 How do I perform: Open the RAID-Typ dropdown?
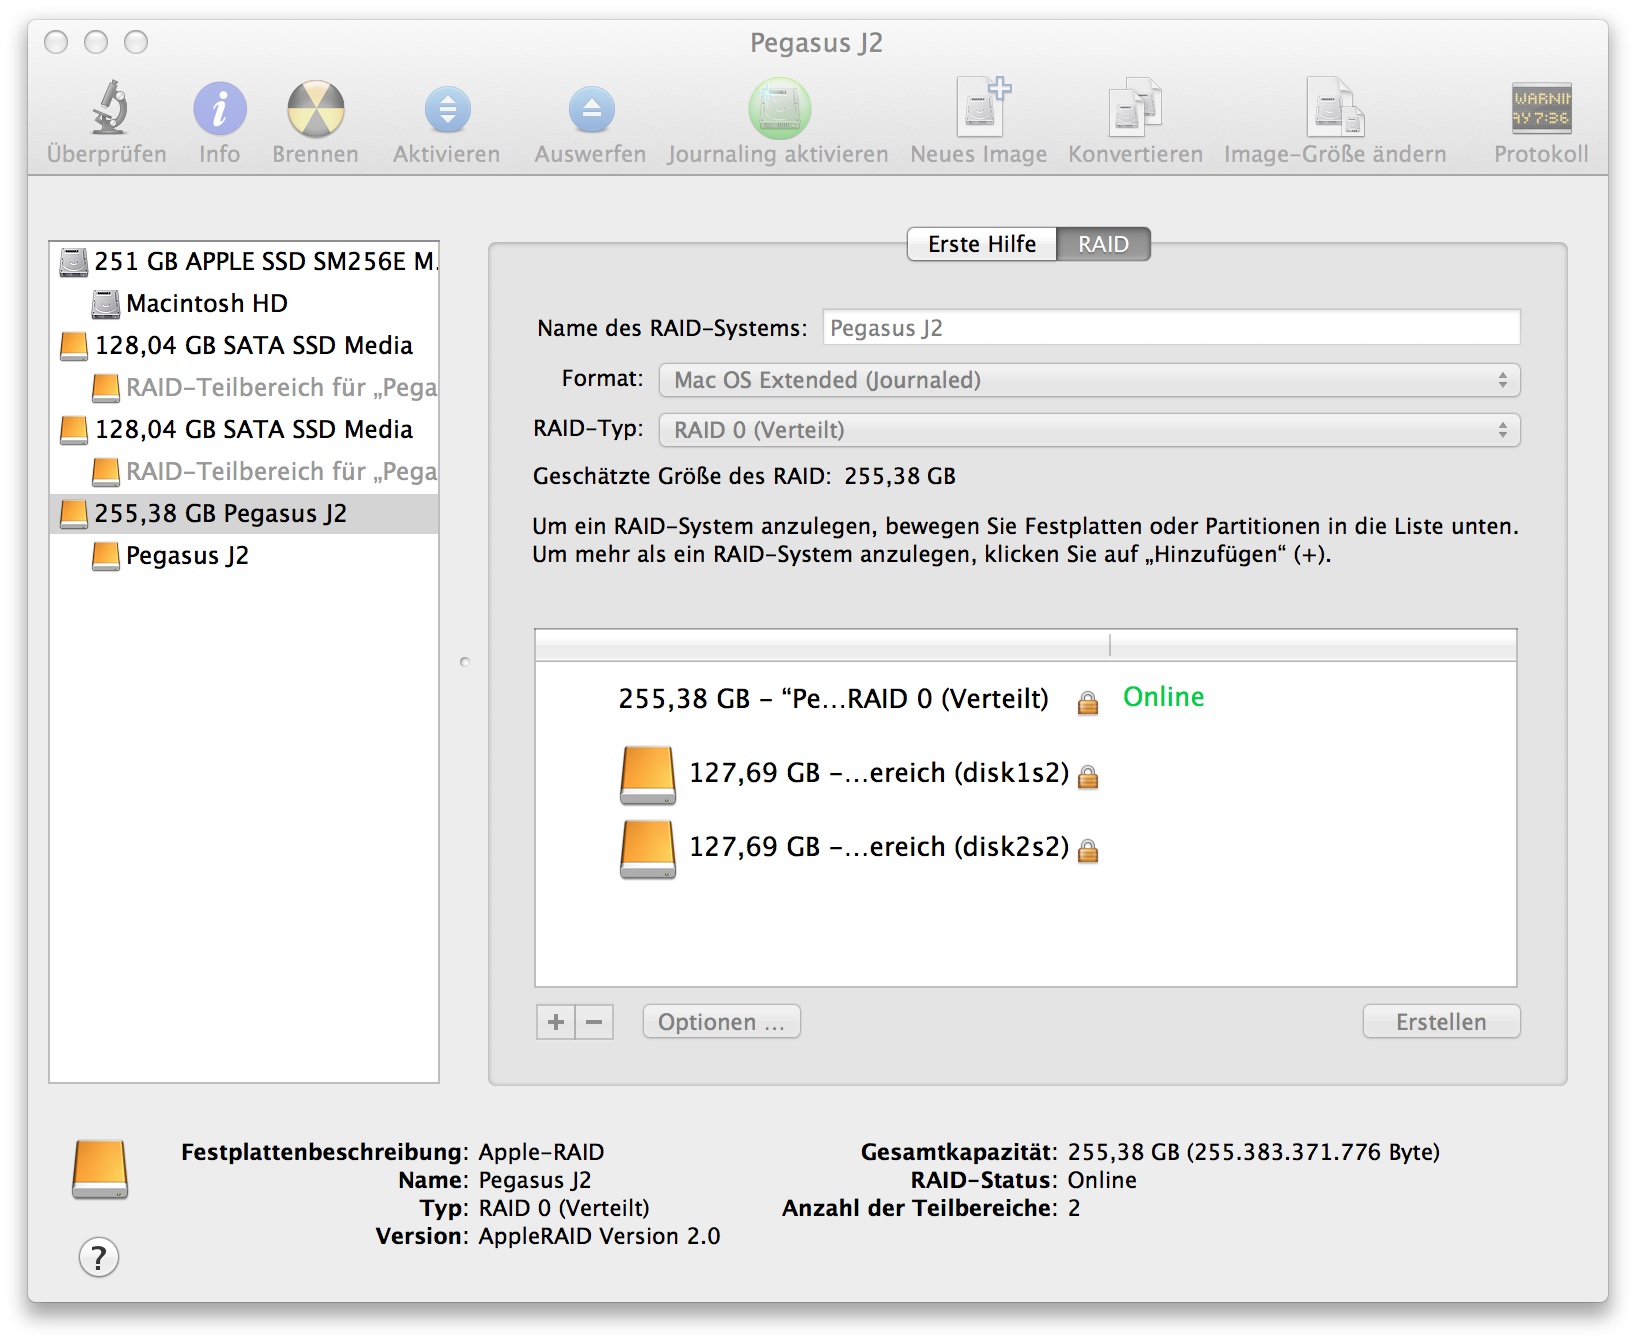coord(1089,430)
